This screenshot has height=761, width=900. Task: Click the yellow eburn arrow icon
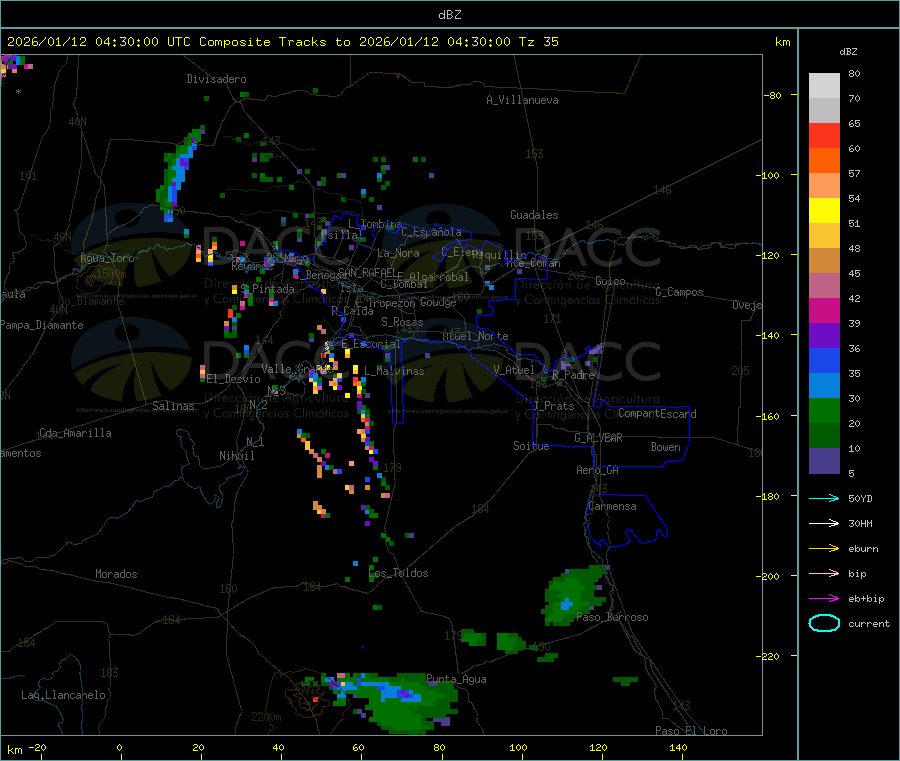pyautogui.click(x=824, y=548)
